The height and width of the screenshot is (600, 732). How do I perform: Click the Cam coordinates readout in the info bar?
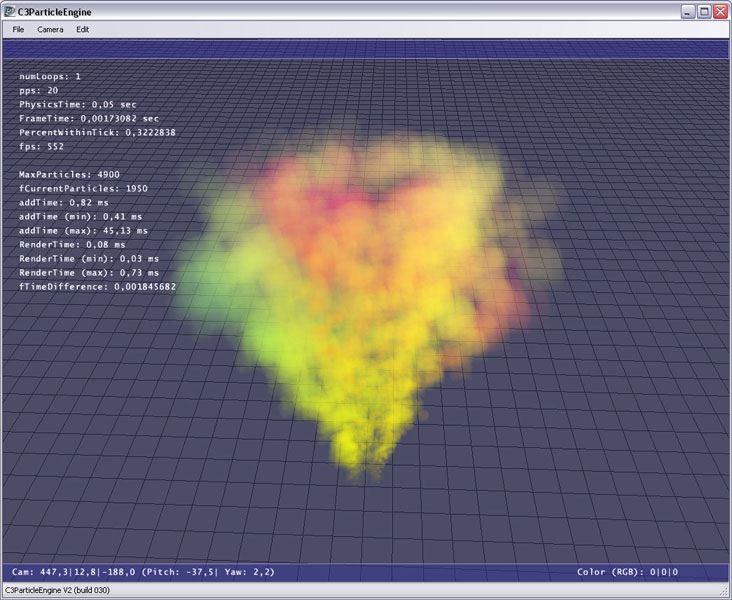[143, 572]
